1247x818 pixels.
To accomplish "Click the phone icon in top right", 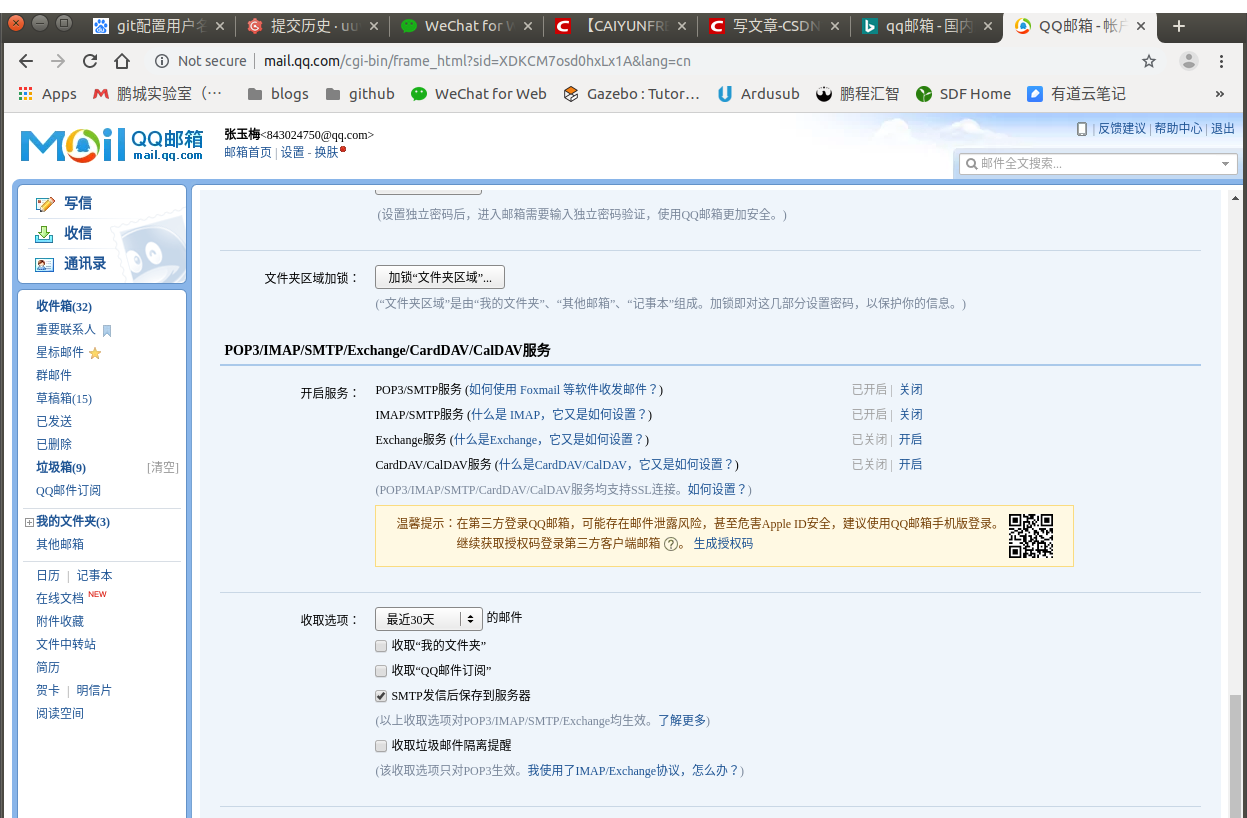I will [1082, 129].
